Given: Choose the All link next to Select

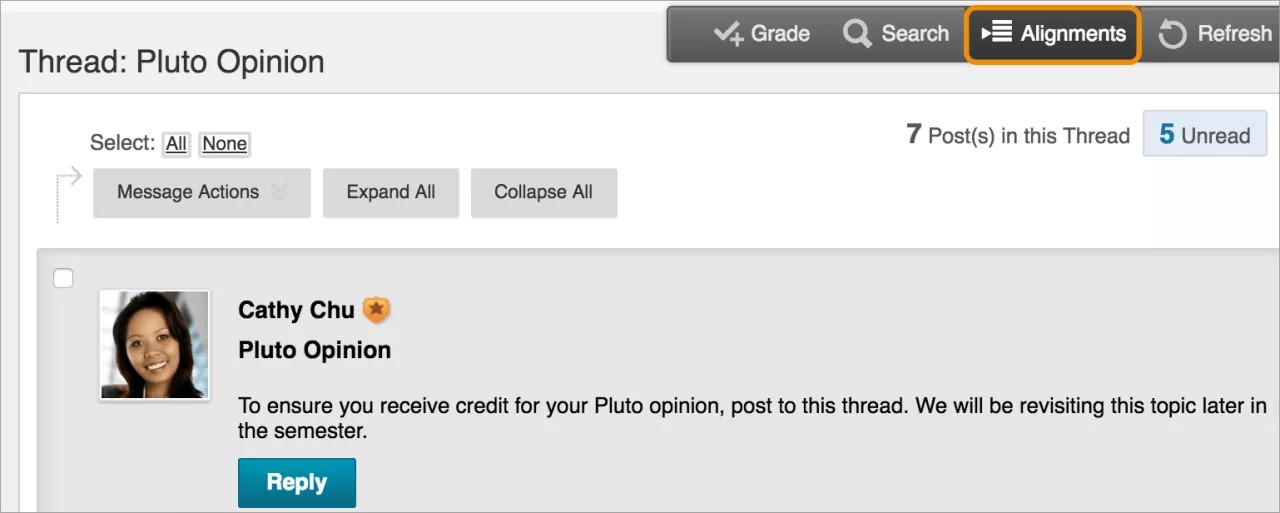Looking at the screenshot, I should pyautogui.click(x=176, y=144).
